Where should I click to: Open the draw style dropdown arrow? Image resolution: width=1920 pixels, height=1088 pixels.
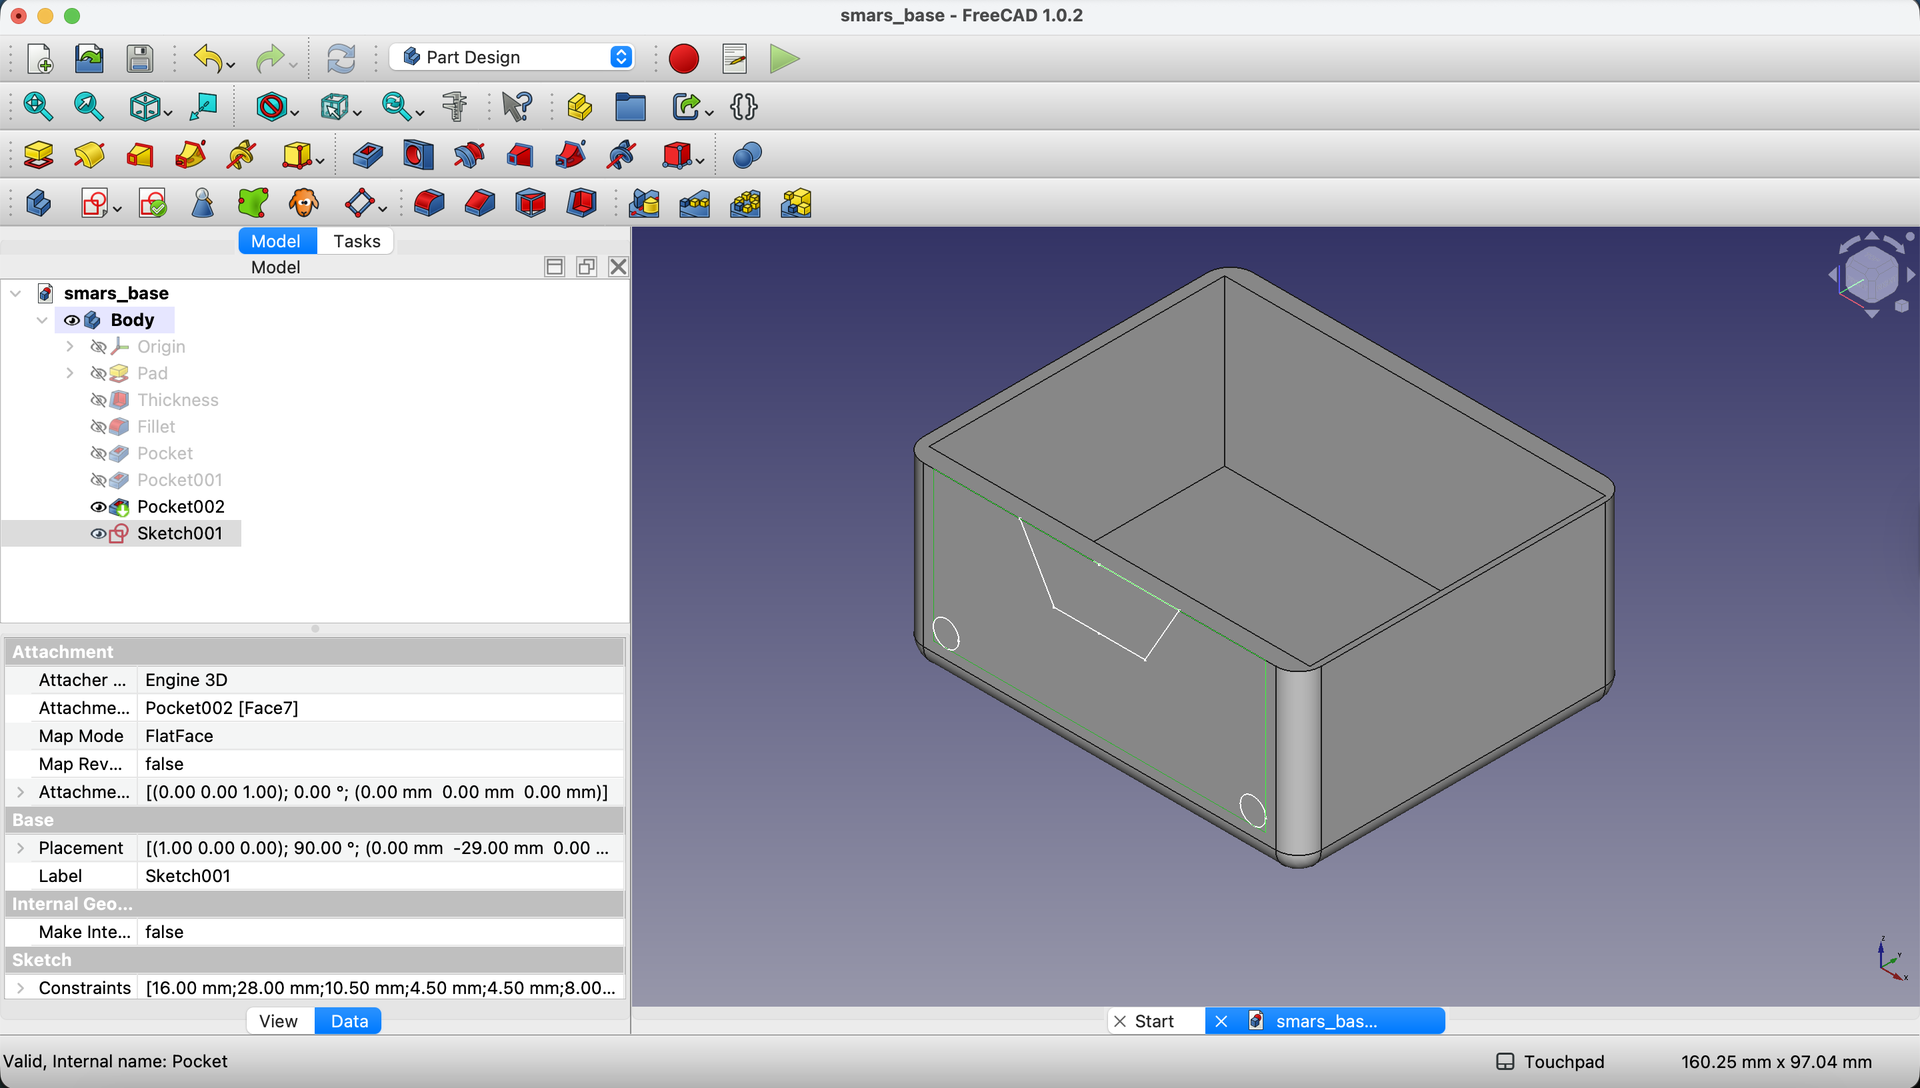click(x=295, y=112)
